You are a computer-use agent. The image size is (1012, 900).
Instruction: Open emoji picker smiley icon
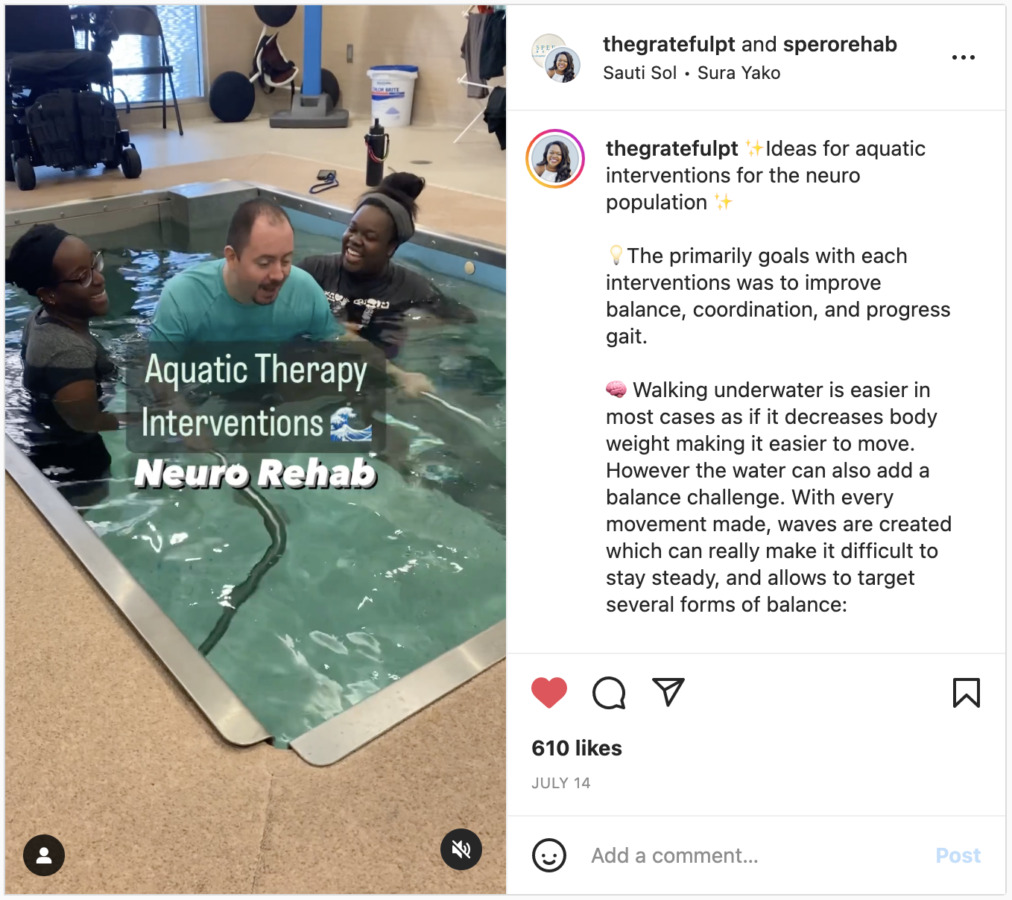pos(549,855)
